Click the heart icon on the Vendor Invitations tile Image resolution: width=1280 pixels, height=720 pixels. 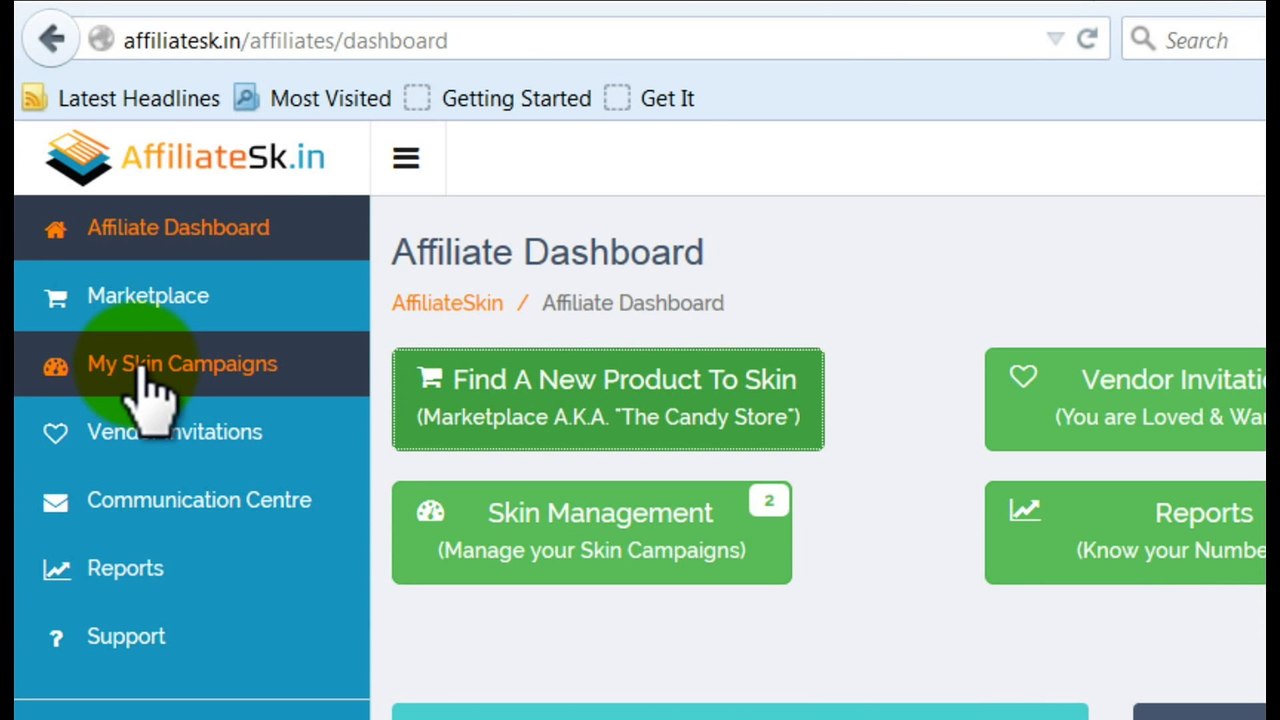pos(1023,377)
